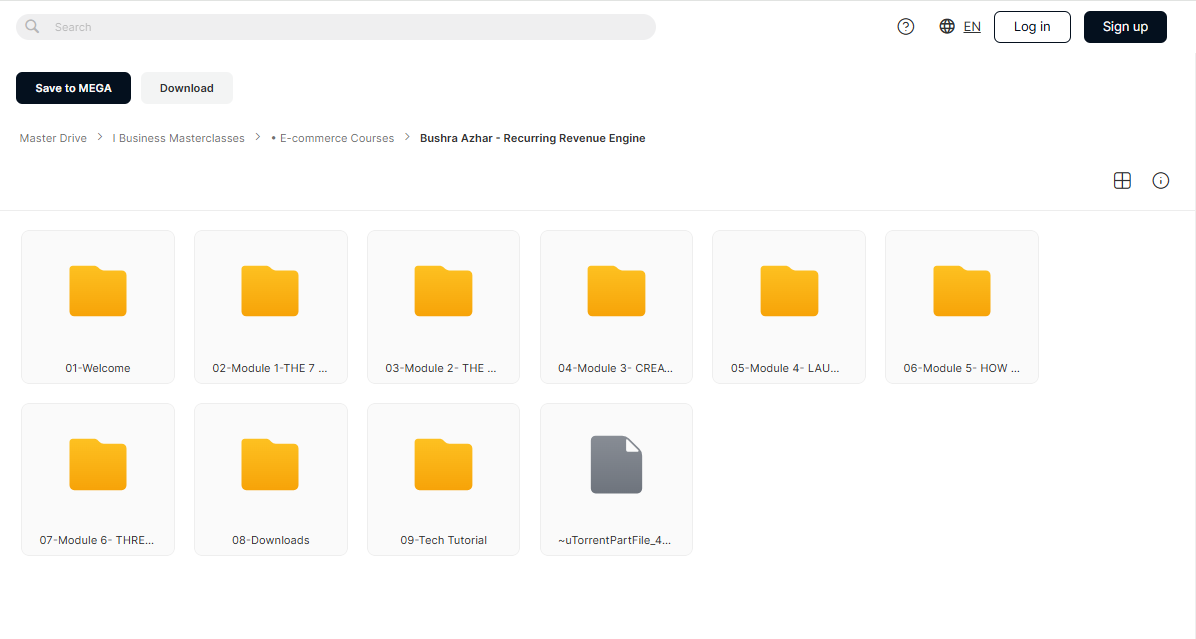Click the 04-Module 3- CREA label
Viewport: 1196px width, 639px height.
click(616, 368)
